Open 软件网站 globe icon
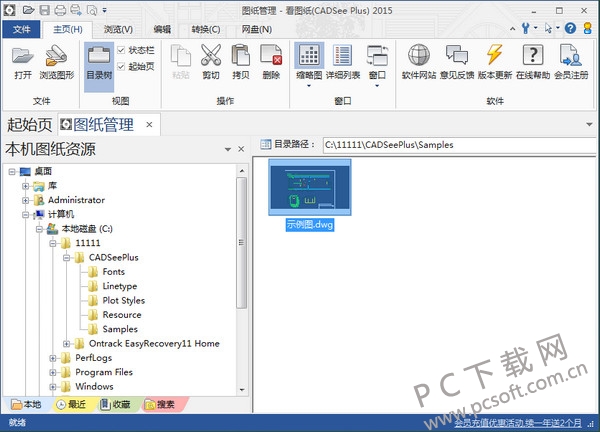The image size is (600, 432). [x=419, y=61]
